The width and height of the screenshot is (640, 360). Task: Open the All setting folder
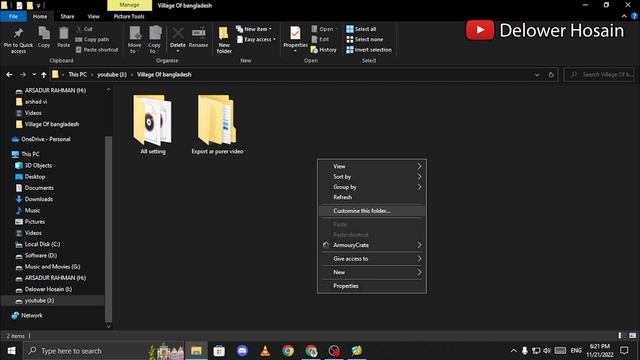click(153, 124)
